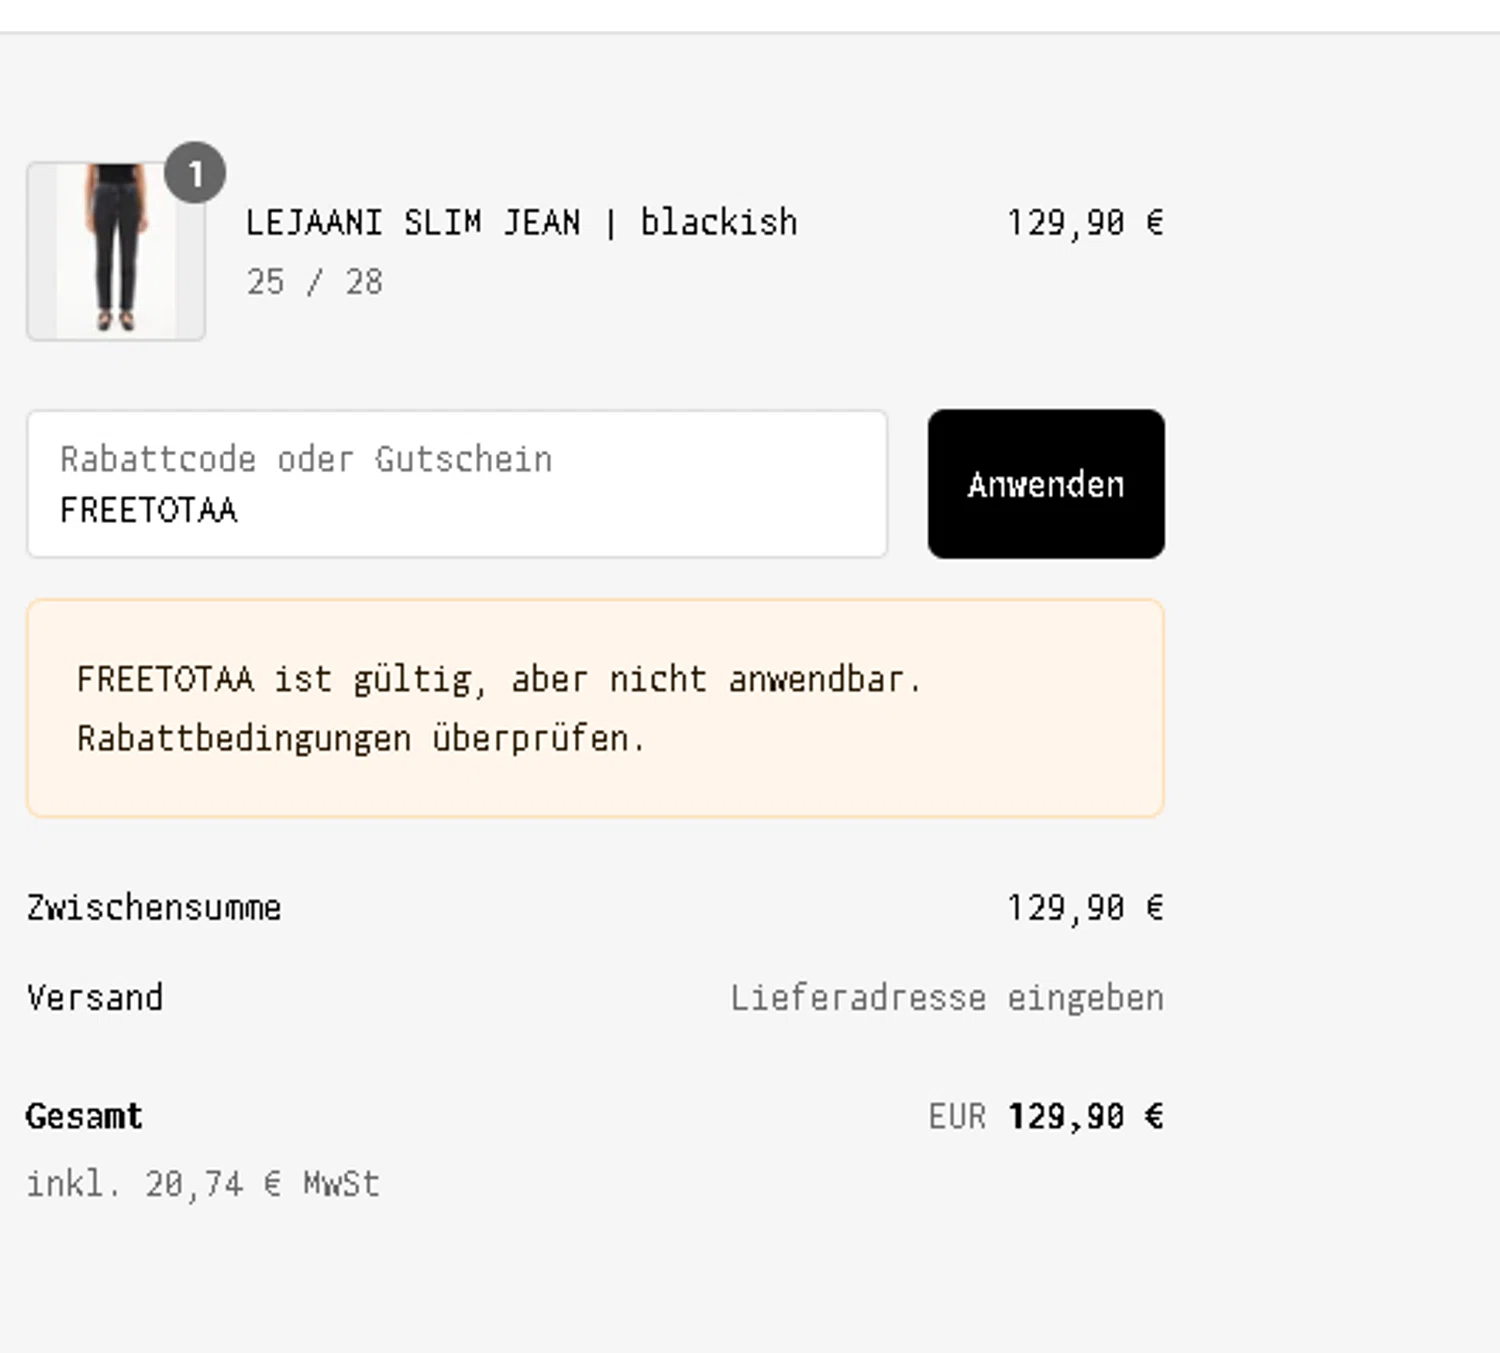Click the Gesamt label
Screen dimensions: 1500x1353
(85, 1116)
